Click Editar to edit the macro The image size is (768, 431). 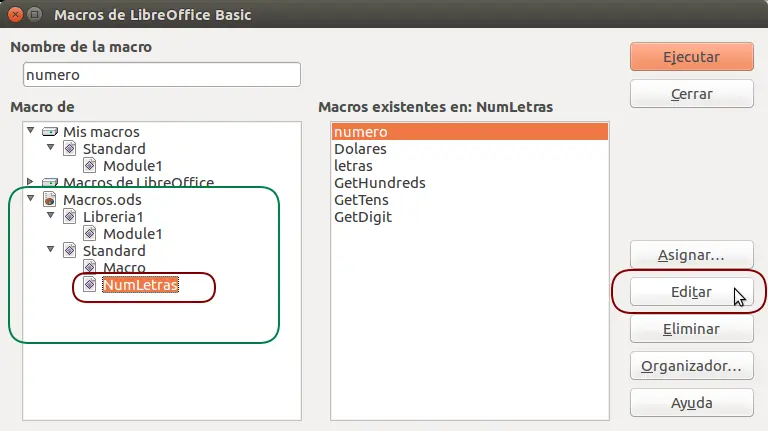click(x=692, y=292)
